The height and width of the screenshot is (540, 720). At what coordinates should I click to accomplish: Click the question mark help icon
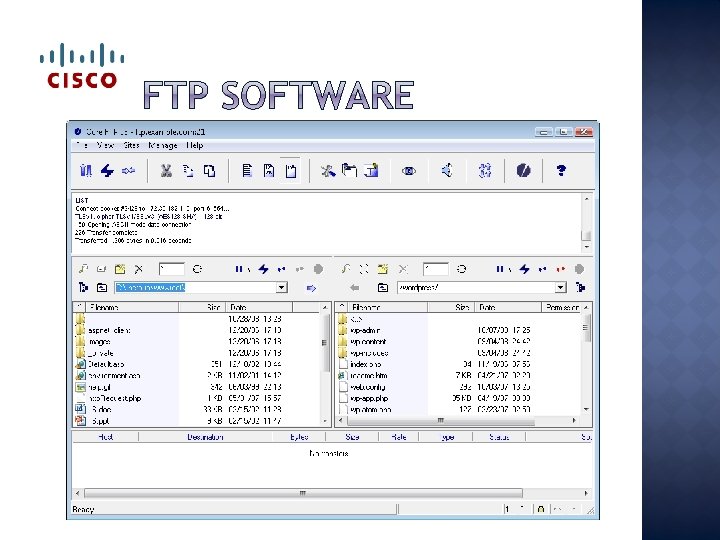[561, 171]
